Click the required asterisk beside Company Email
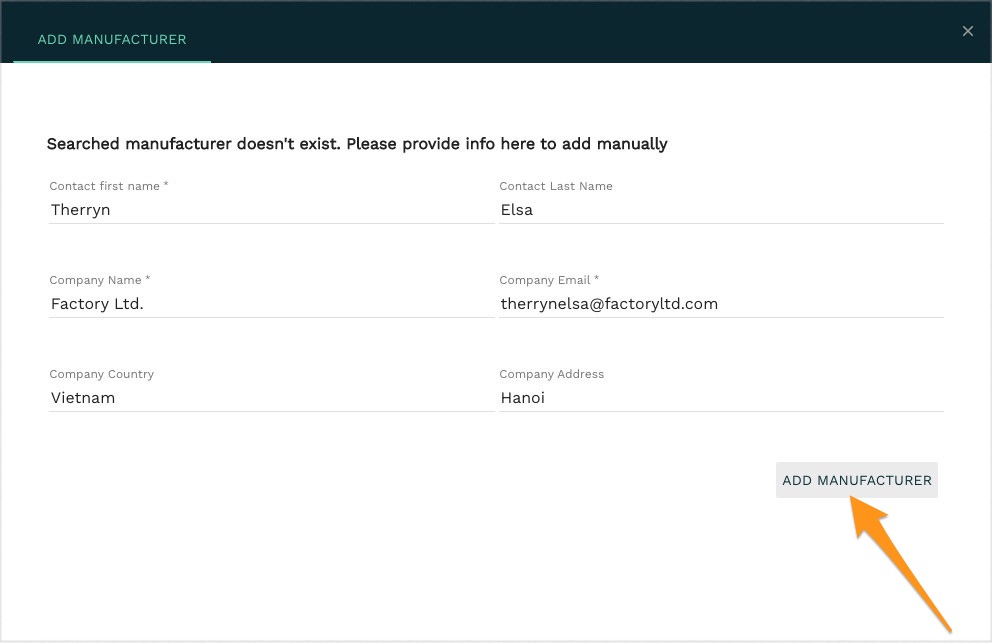This screenshot has height=644, width=992. [597, 279]
